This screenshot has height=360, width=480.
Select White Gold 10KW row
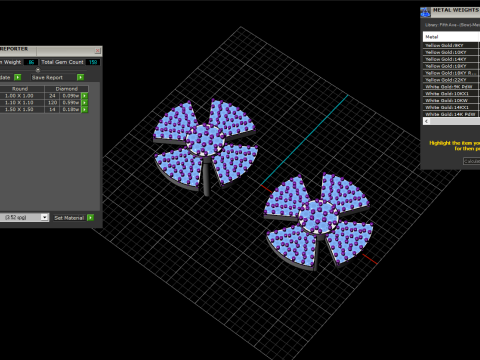click(x=451, y=101)
